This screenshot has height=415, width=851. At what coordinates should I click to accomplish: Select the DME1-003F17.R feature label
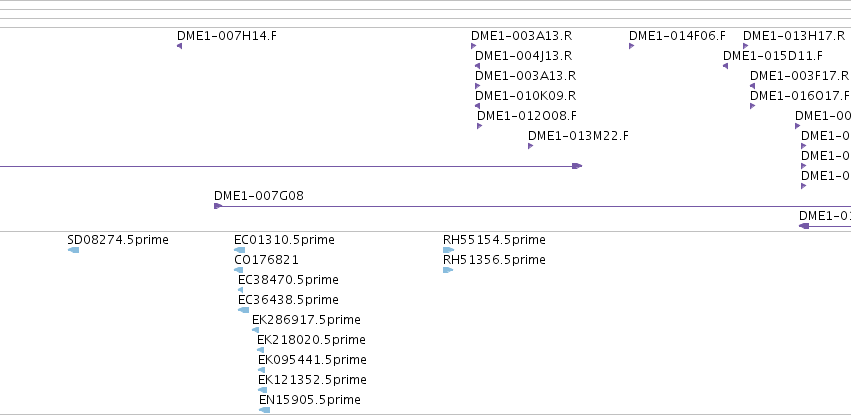[799, 76]
